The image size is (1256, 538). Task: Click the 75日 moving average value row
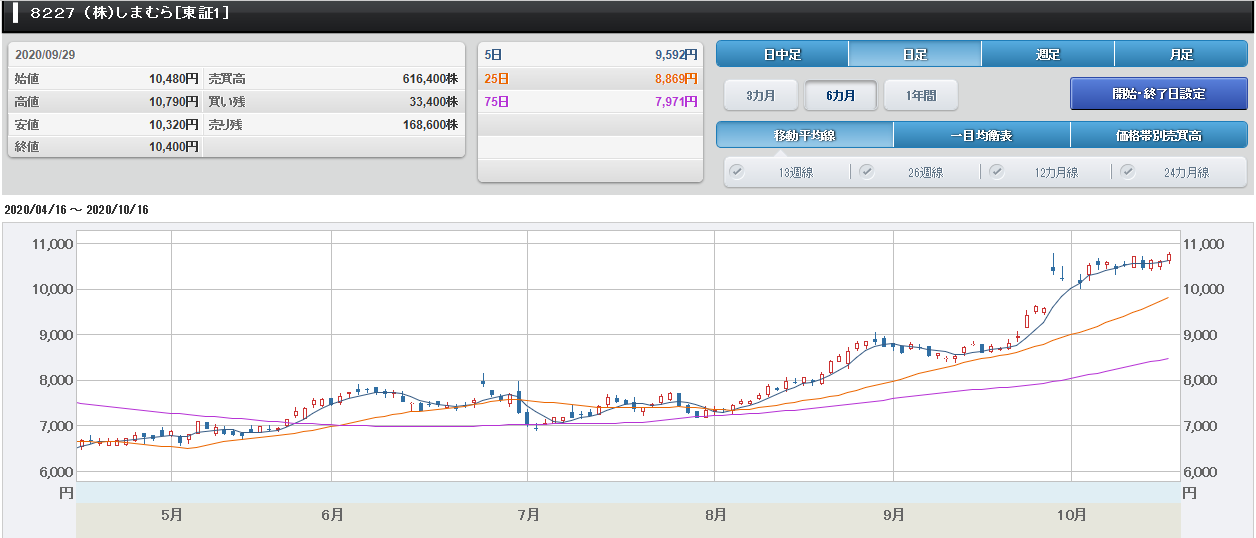point(590,101)
